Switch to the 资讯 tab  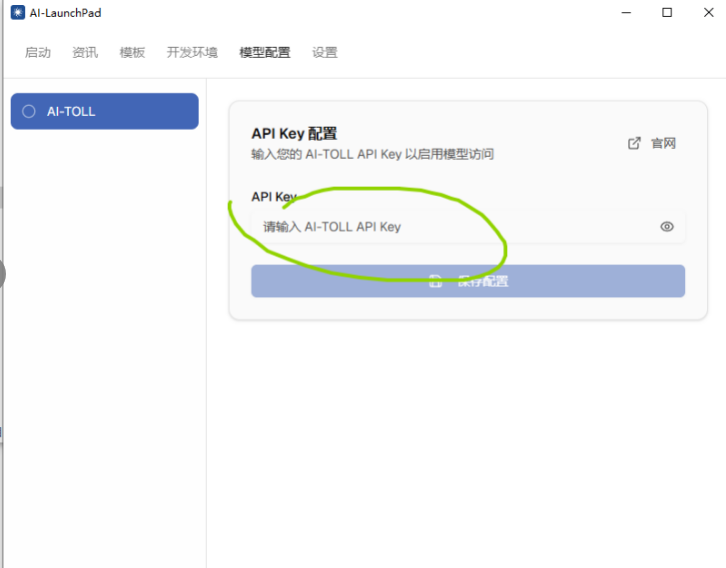point(85,52)
